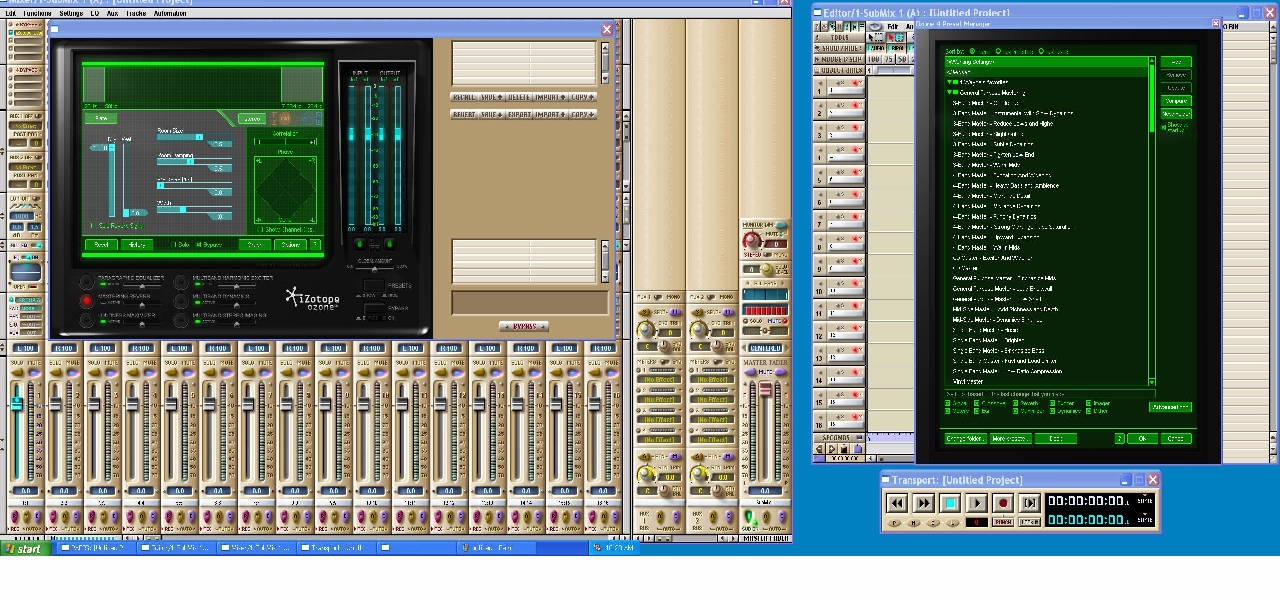
Task: Click the Master Fader volume handle
Action: [x=766, y=391]
